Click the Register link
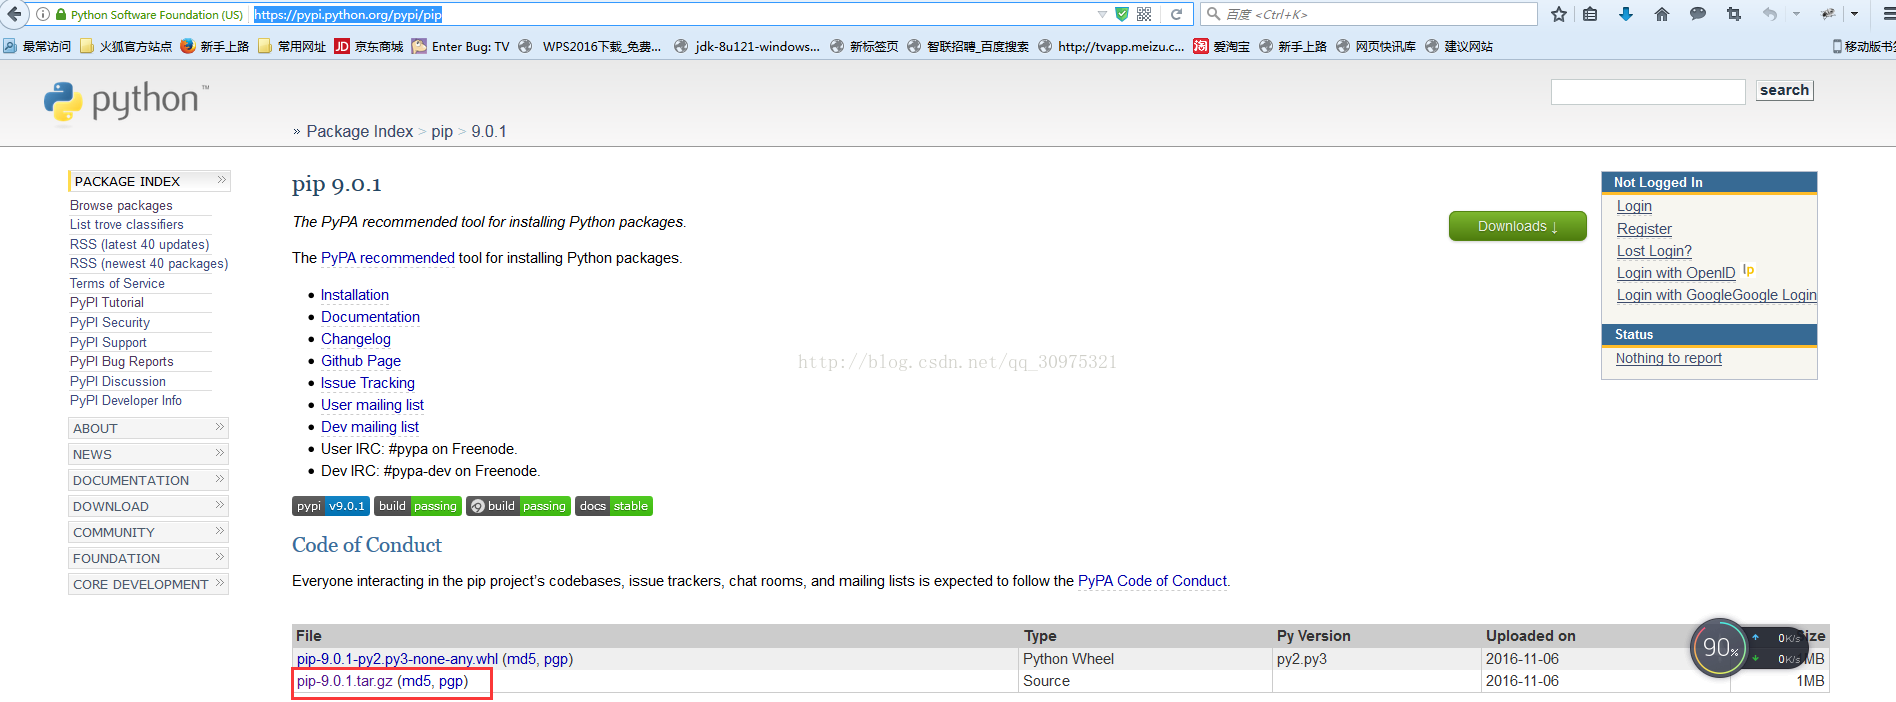Image resolution: width=1896 pixels, height=702 pixels. pos(1644,229)
